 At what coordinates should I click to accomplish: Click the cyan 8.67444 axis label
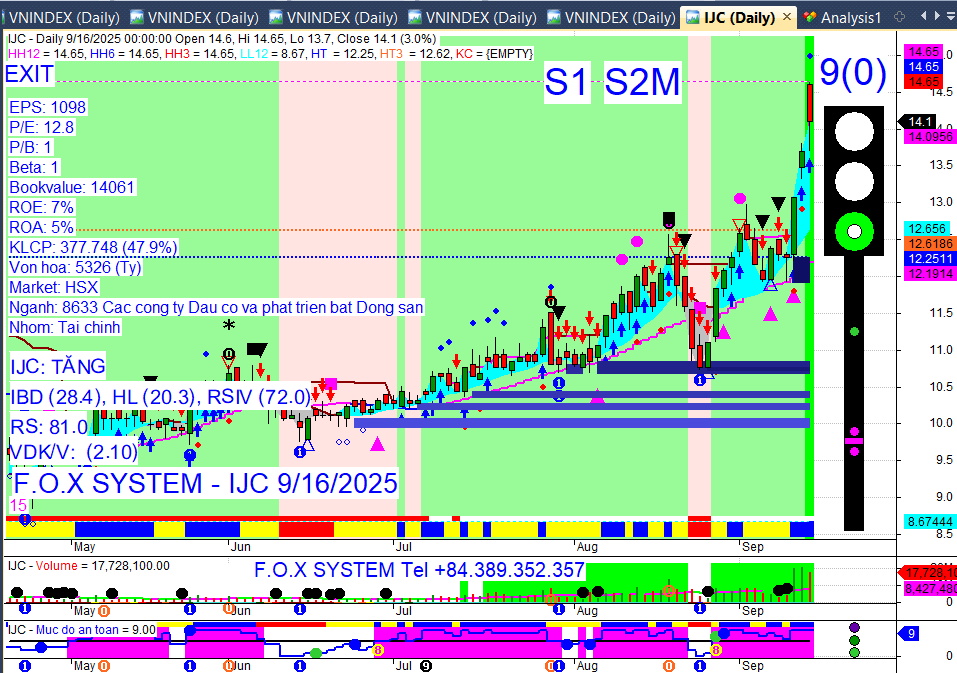pos(929,522)
